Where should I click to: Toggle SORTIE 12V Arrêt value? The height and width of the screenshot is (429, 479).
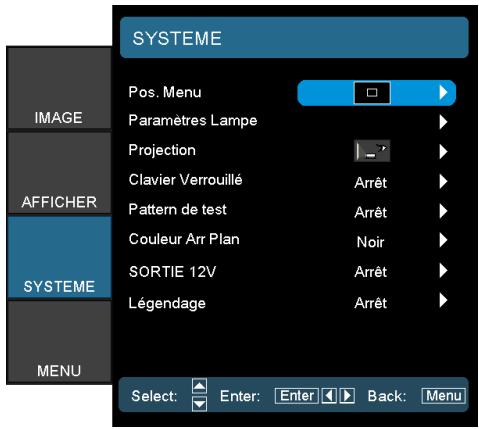(x=371, y=272)
